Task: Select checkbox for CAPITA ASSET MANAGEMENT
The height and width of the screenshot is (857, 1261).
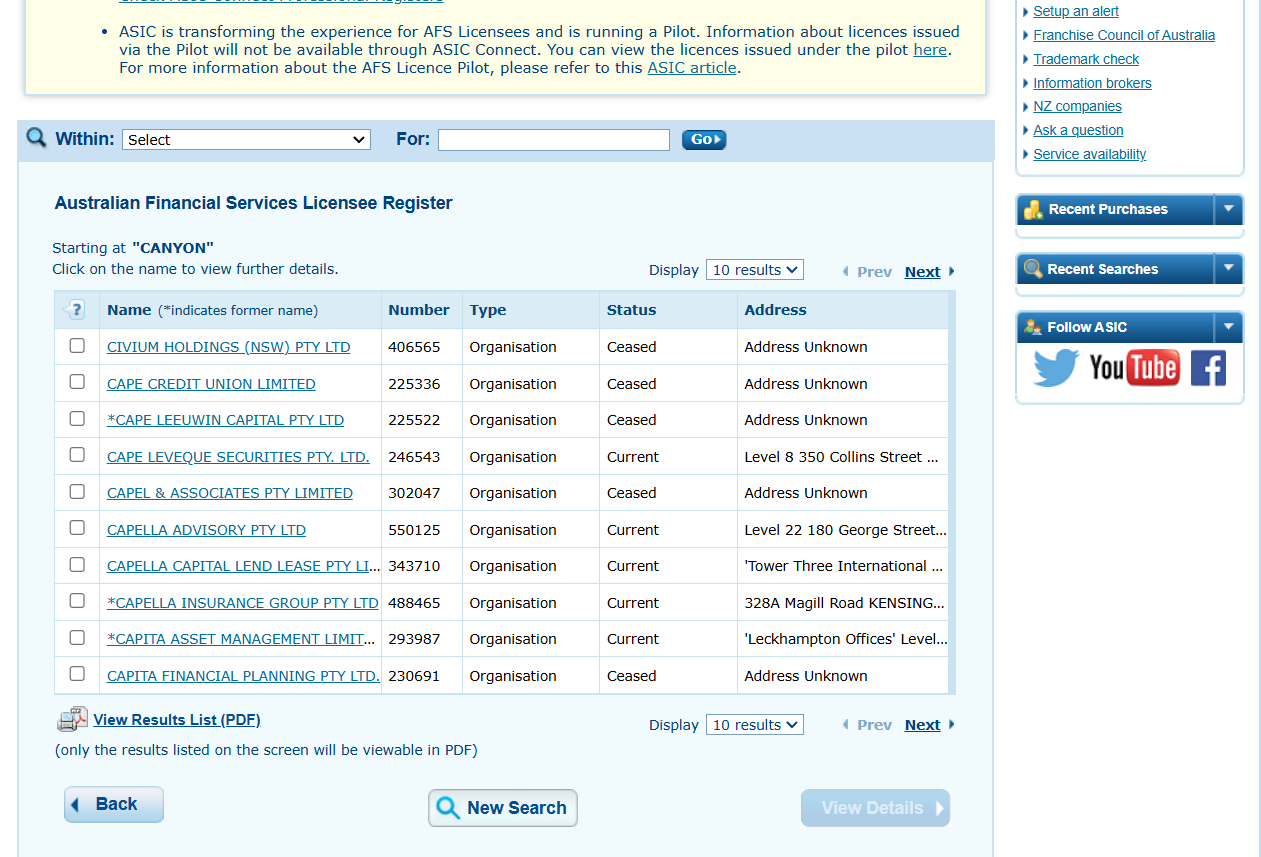Action: click(x=77, y=637)
